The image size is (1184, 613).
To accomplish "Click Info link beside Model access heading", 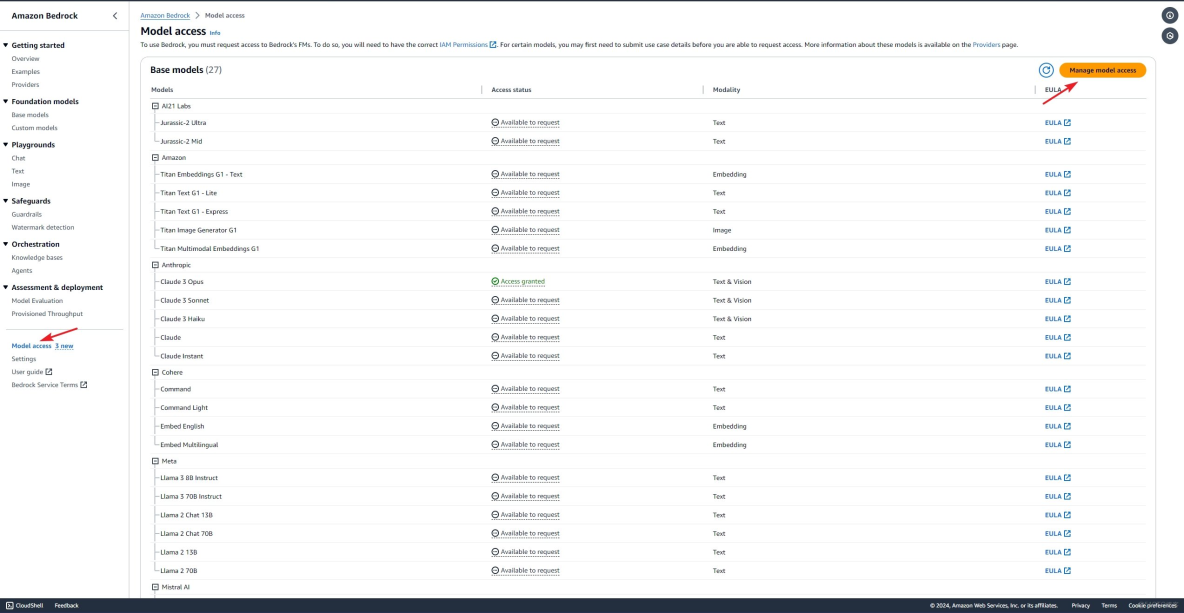I will 215,33.
